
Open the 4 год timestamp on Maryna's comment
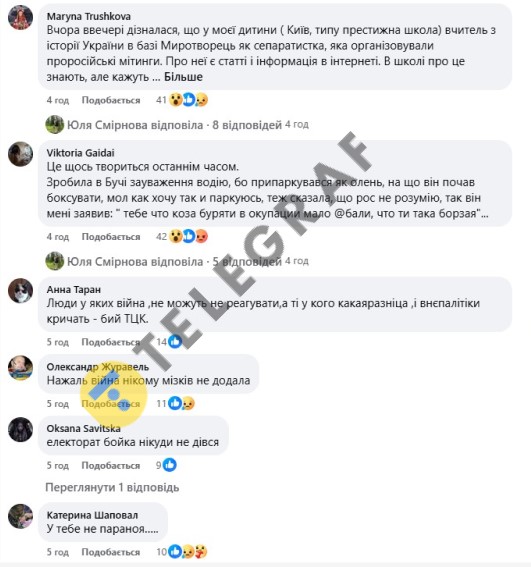point(58,100)
